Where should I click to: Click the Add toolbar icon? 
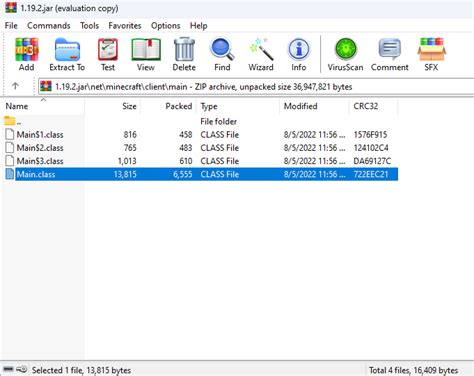[x=27, y=50]
